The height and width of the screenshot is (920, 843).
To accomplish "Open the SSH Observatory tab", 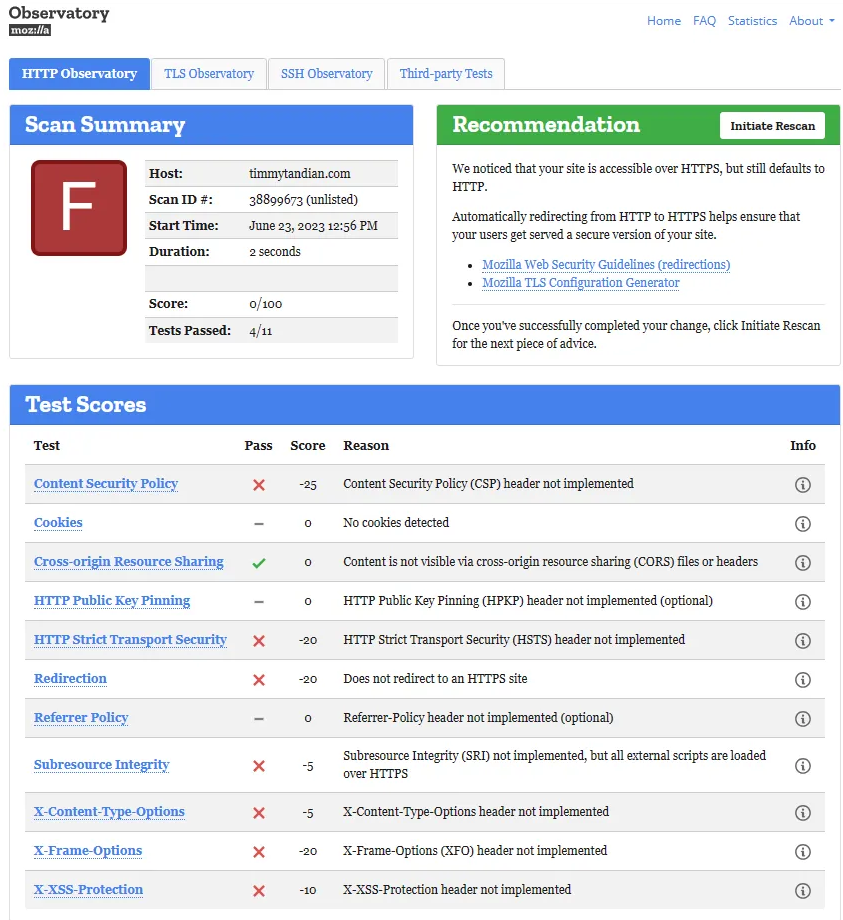I will [327, 73].
